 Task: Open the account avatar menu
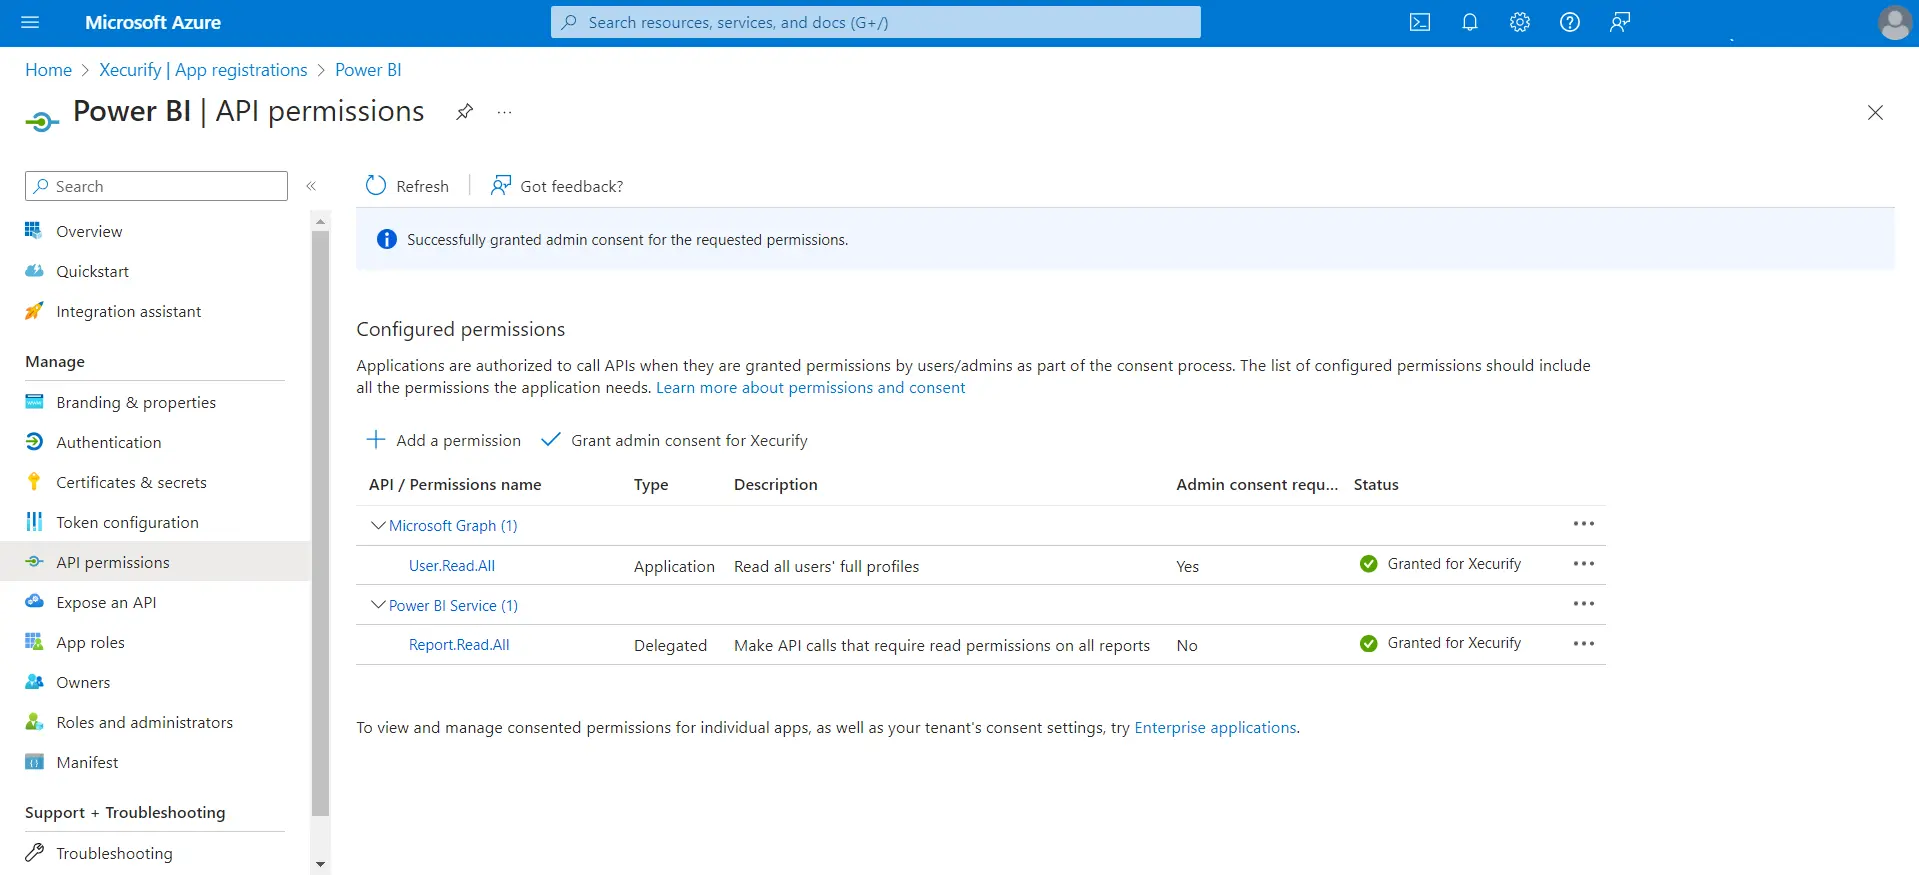point(1895,22)
